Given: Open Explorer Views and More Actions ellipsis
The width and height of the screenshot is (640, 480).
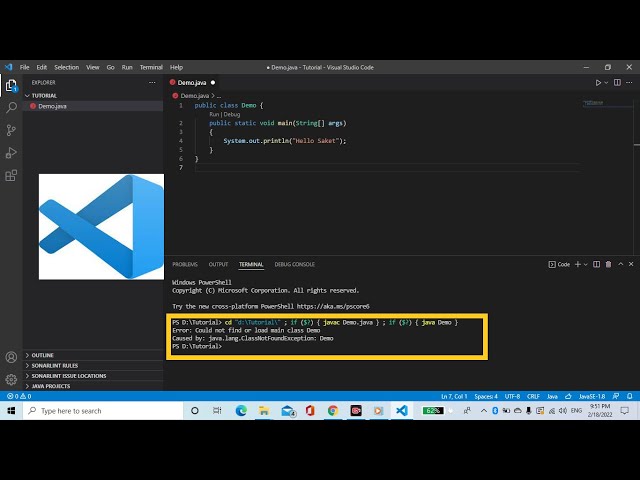Looking at the screenshot, I should tap(152, 82).
